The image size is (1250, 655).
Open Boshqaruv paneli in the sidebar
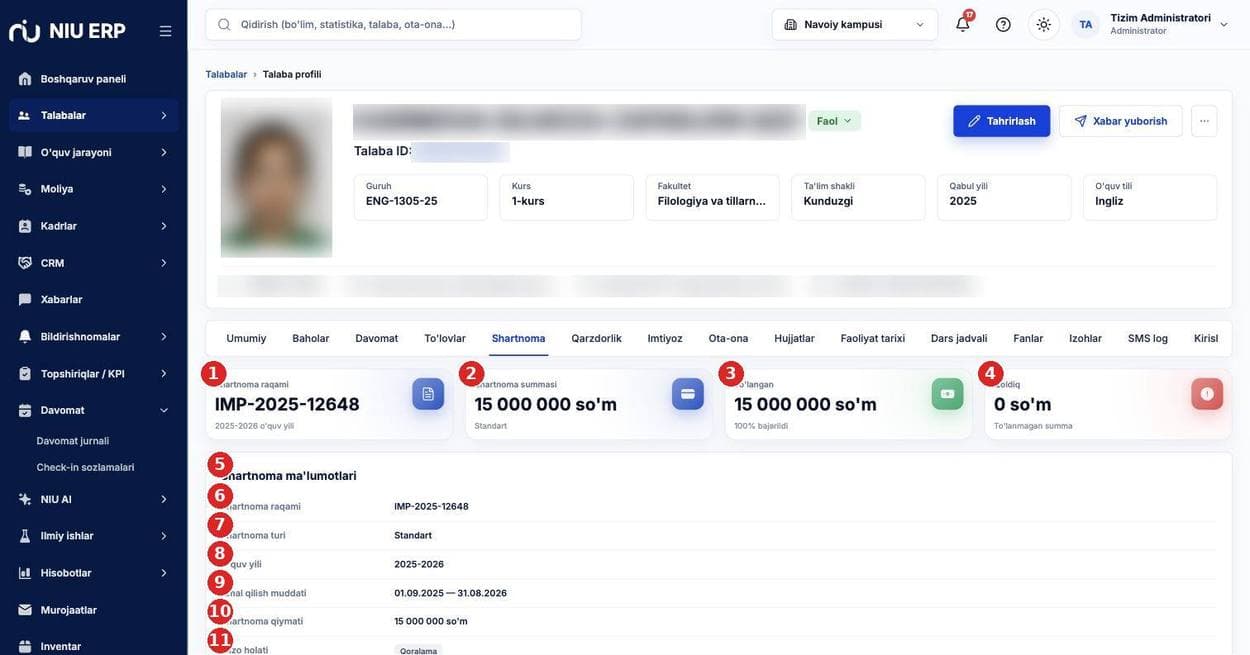[93, 79]
